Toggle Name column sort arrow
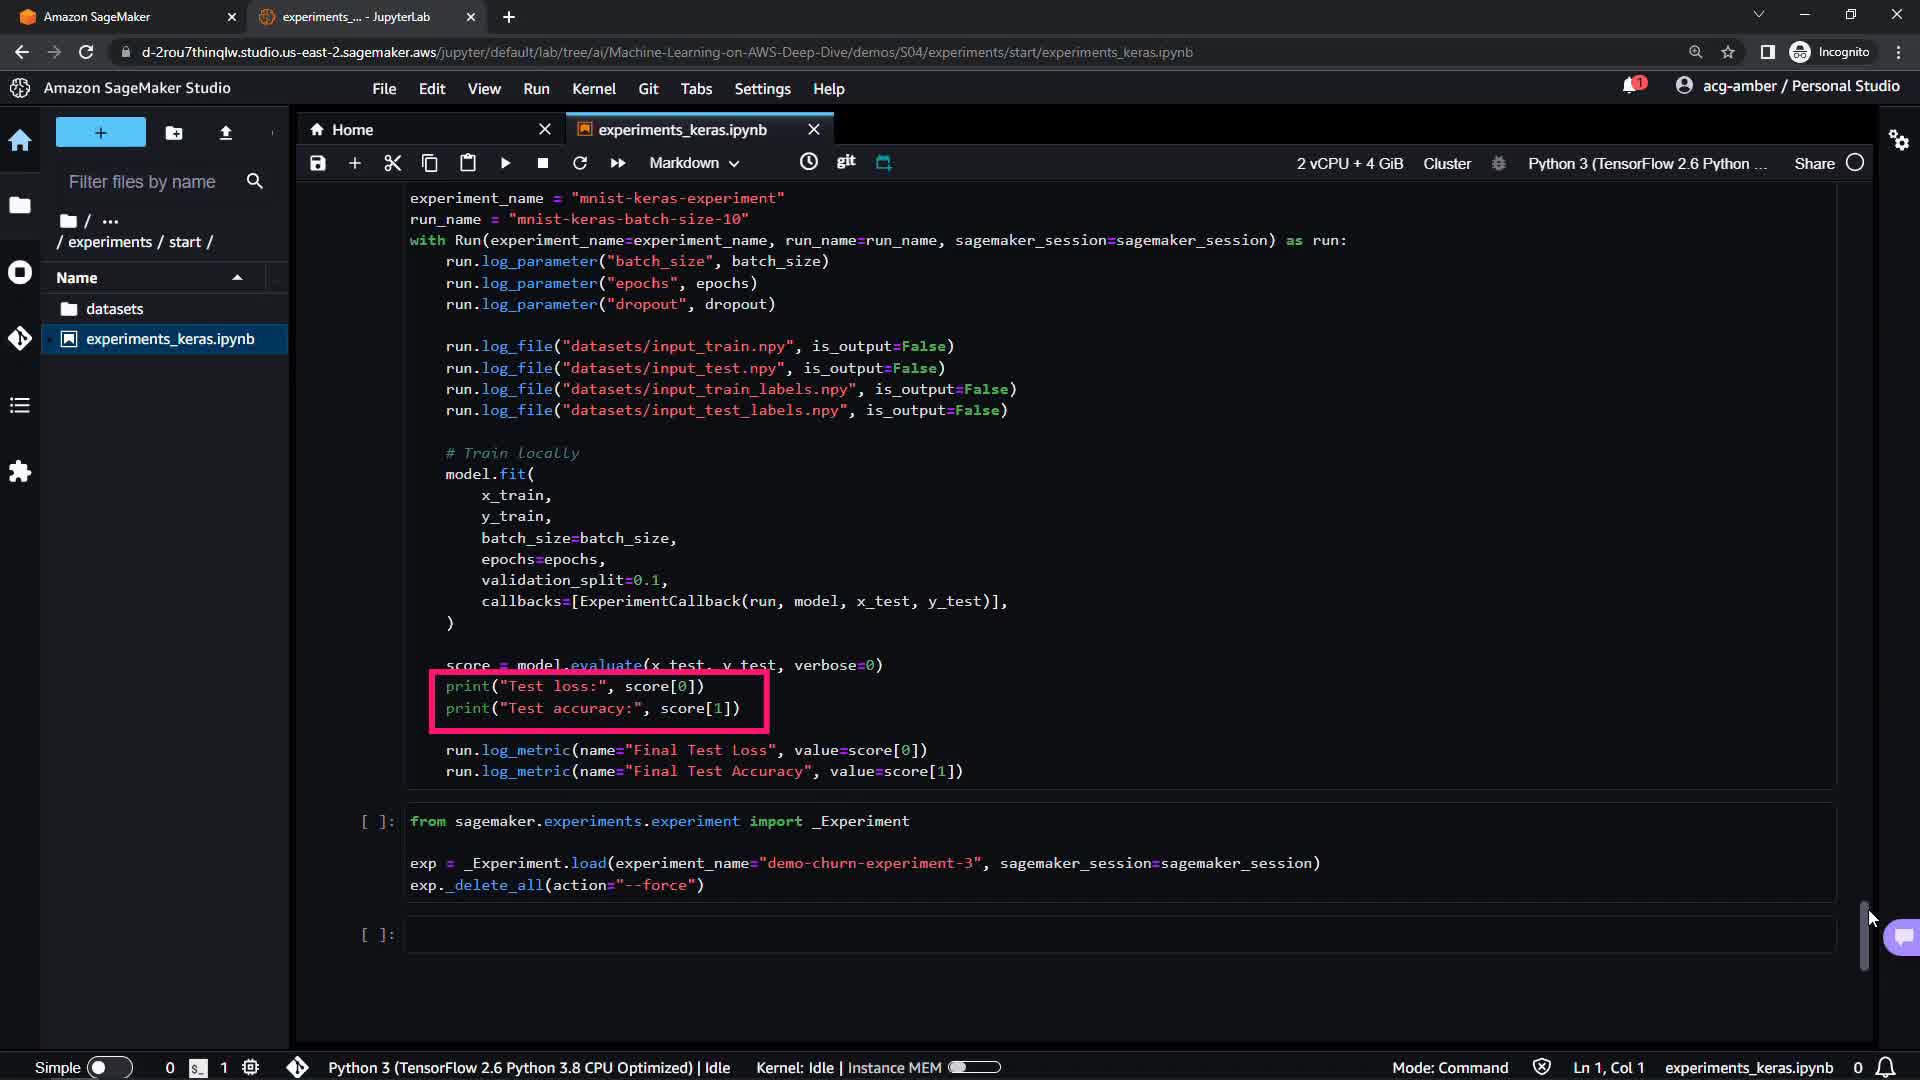The height and width of the screenshot is (1080, 1920). [x=237, y=278]
